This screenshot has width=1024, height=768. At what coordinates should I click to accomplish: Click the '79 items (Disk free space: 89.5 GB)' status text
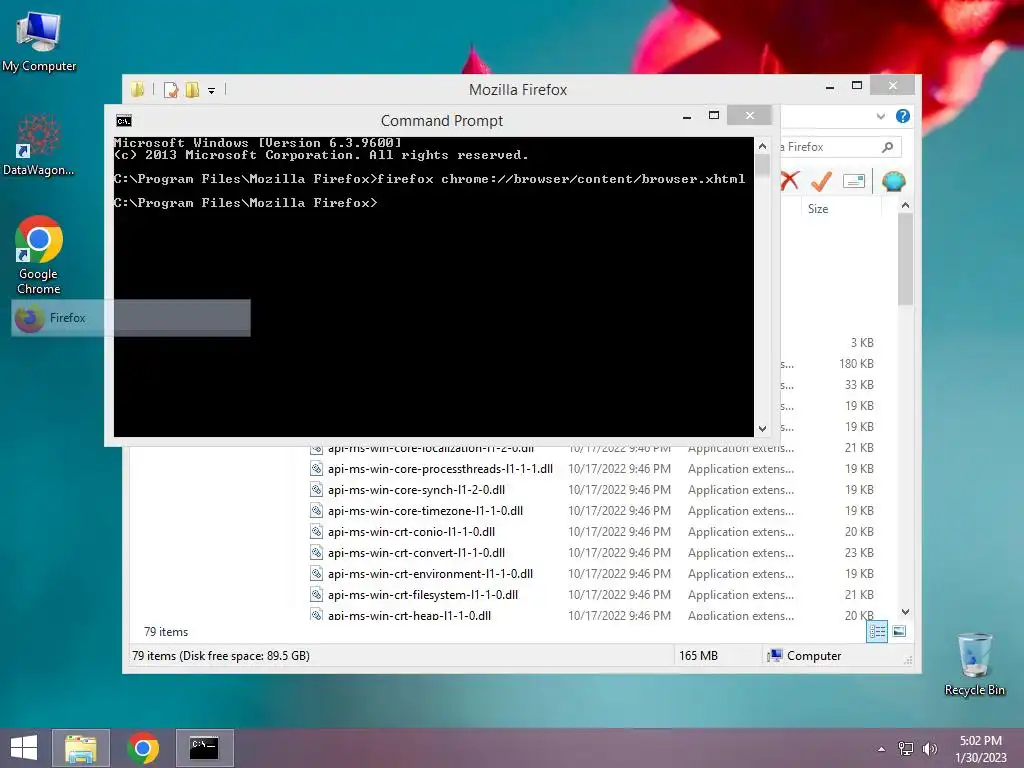coord(221,656)
